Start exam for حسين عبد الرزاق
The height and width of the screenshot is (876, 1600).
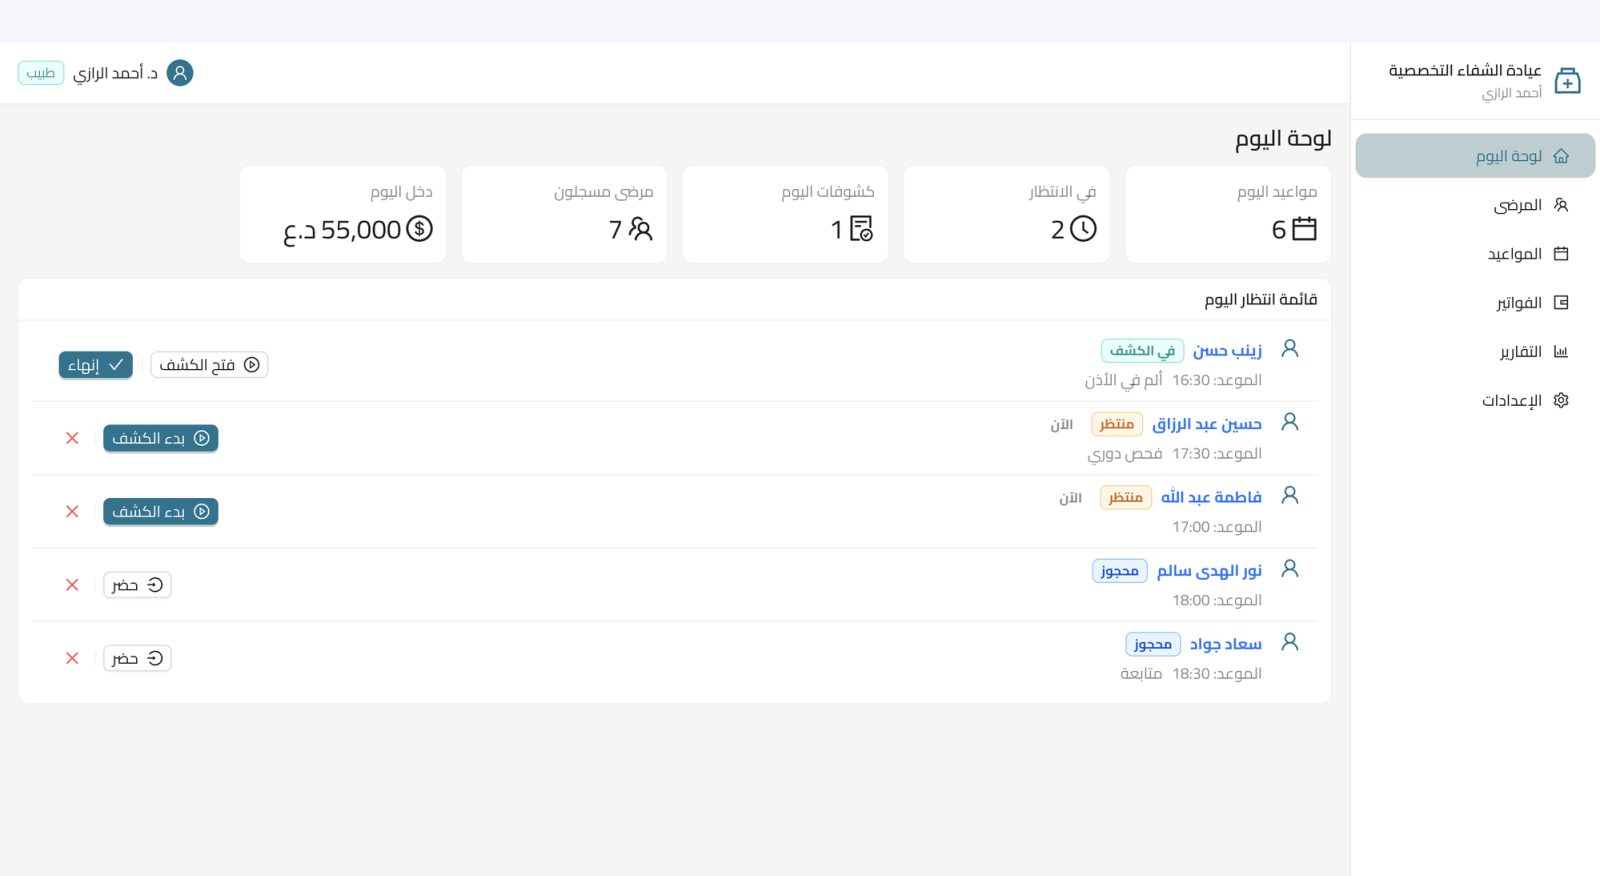tap(161, 438)
